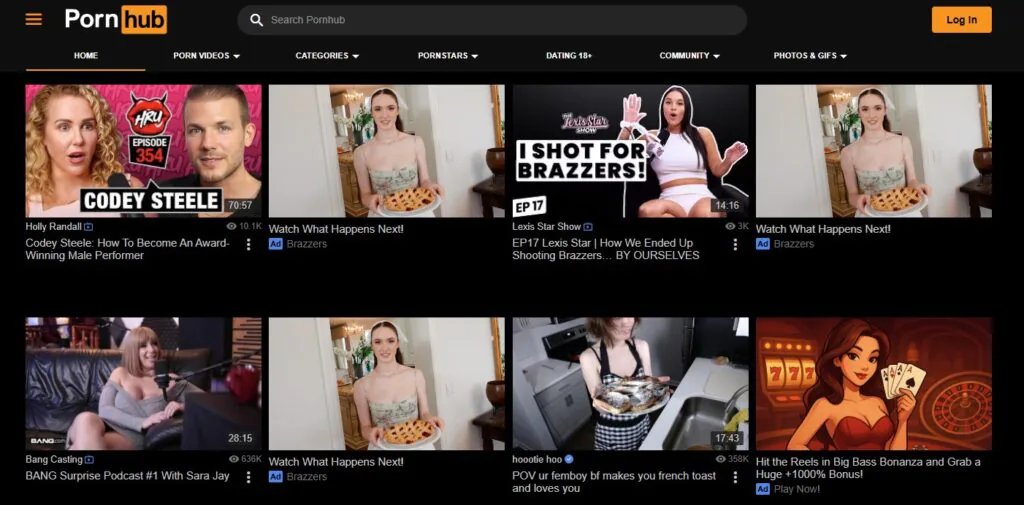Click the 17:43 duration label
The height and width of the screenshot is (505, 1024).
[727, 438]
